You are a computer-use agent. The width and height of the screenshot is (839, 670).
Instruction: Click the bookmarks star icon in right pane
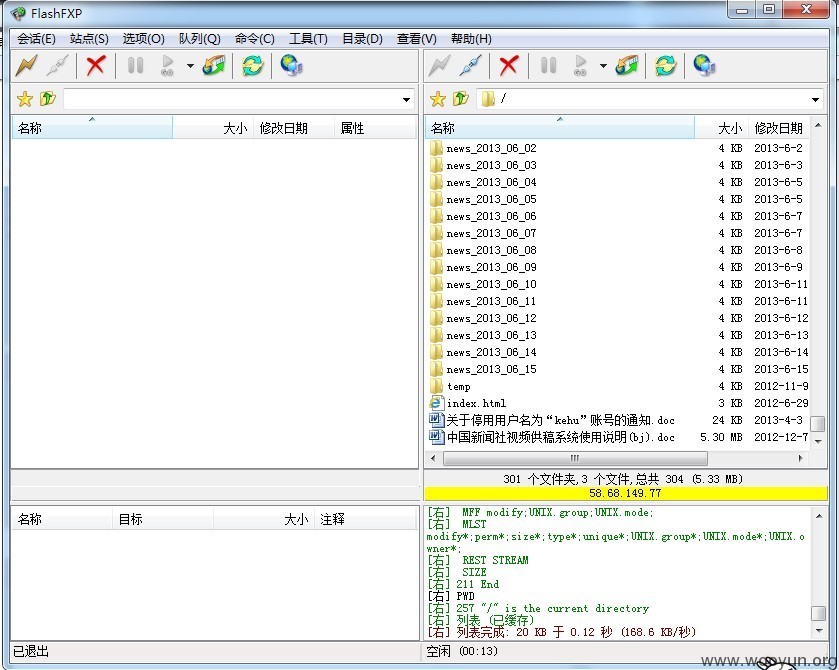(438, 99)
